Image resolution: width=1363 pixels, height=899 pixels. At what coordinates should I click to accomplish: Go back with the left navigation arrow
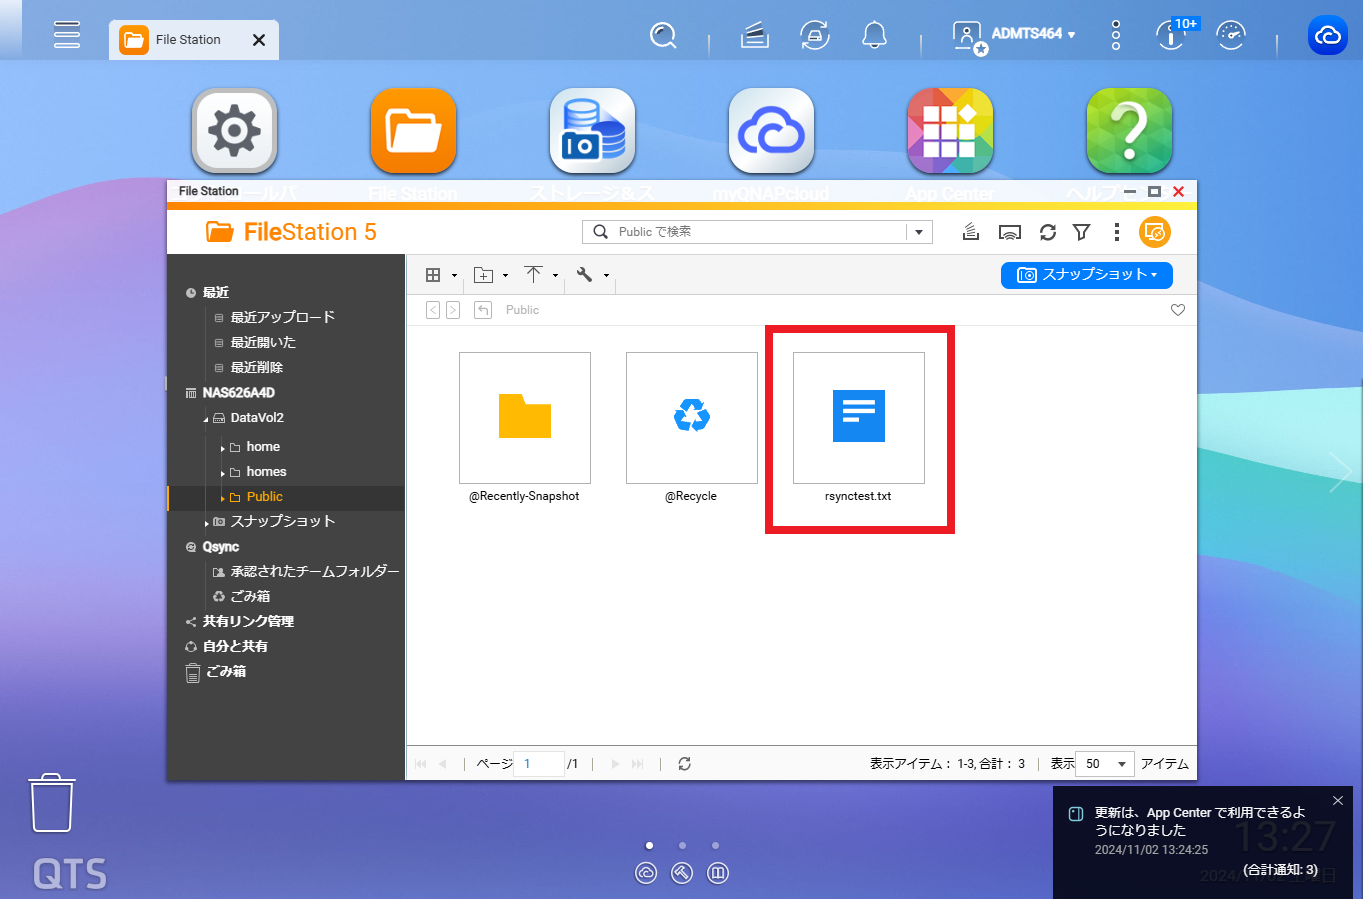point(433,310)
